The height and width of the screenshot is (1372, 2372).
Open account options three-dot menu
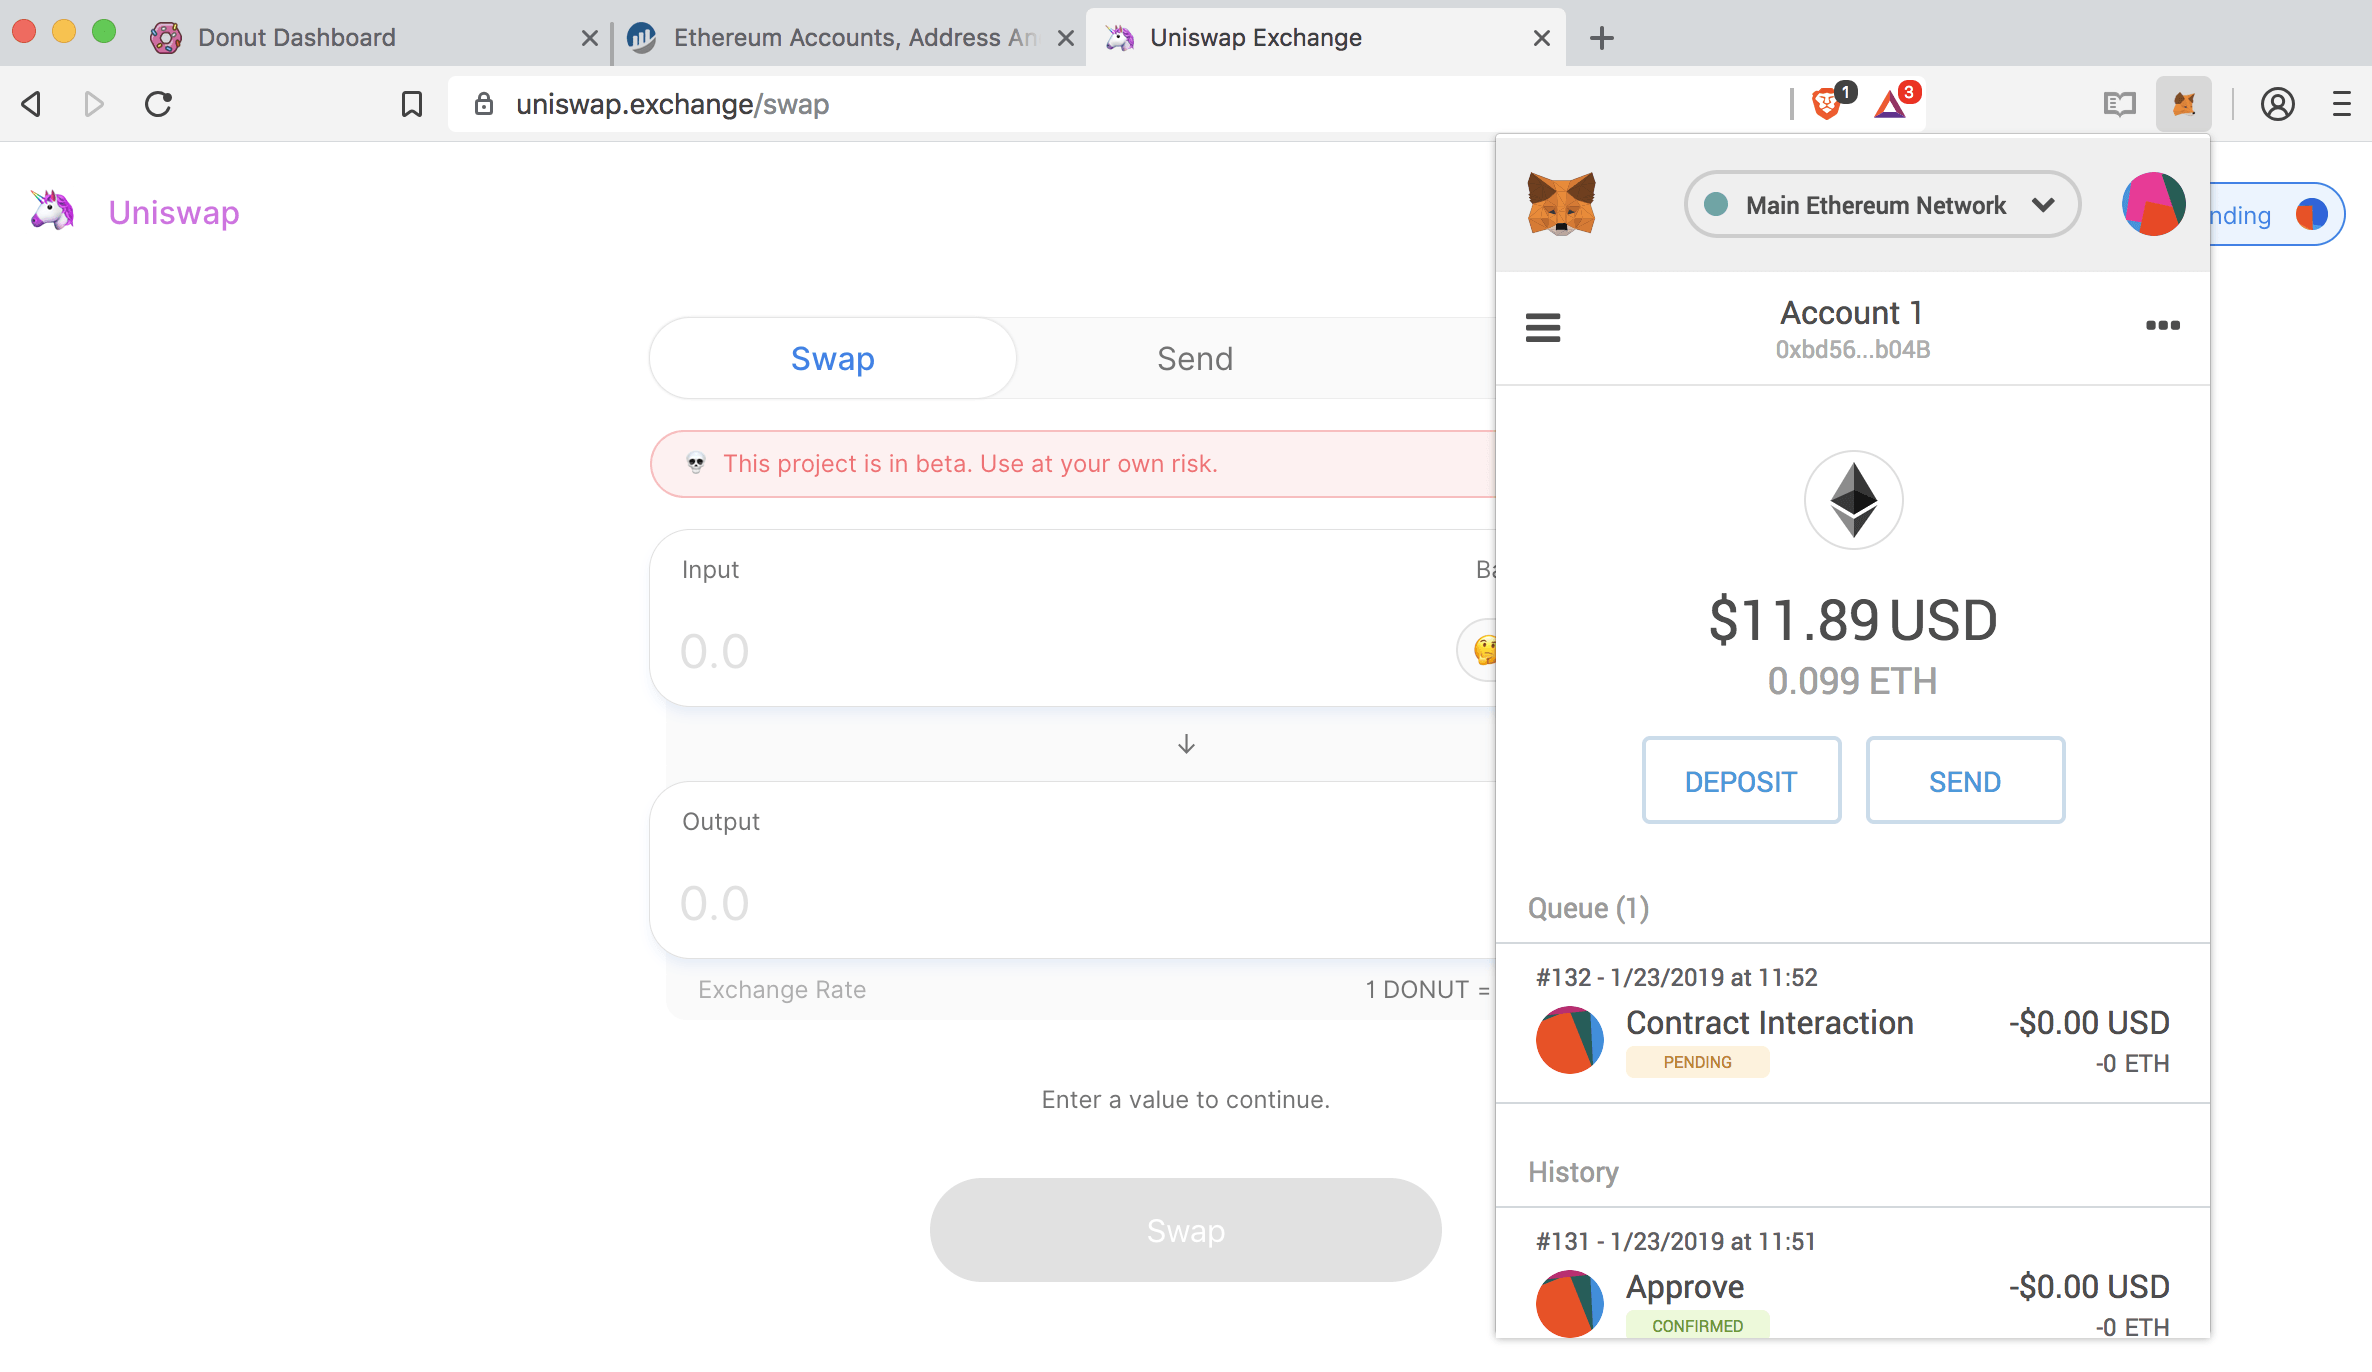[2162, 325]
